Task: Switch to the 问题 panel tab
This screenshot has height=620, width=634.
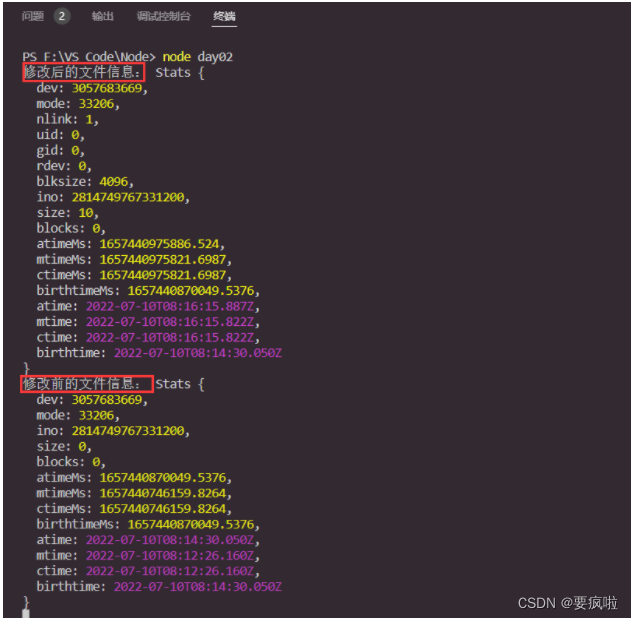Action: pos(33,16)
